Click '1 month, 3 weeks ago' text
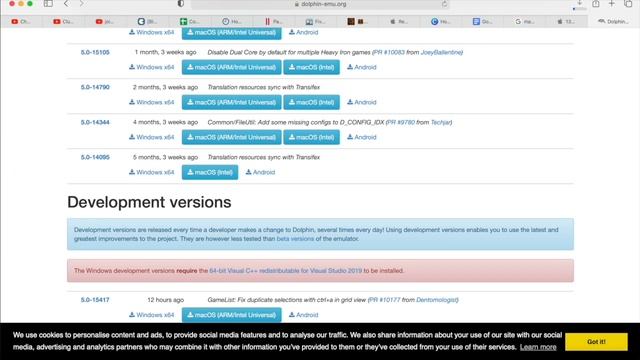 click(x=165, y=52)
